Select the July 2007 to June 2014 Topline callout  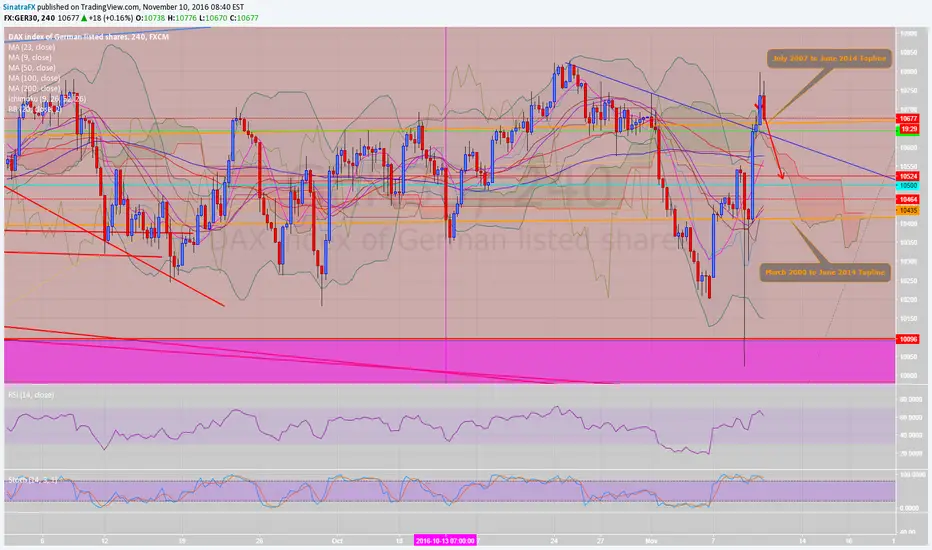pyautogui.click(x=829, y=58)
